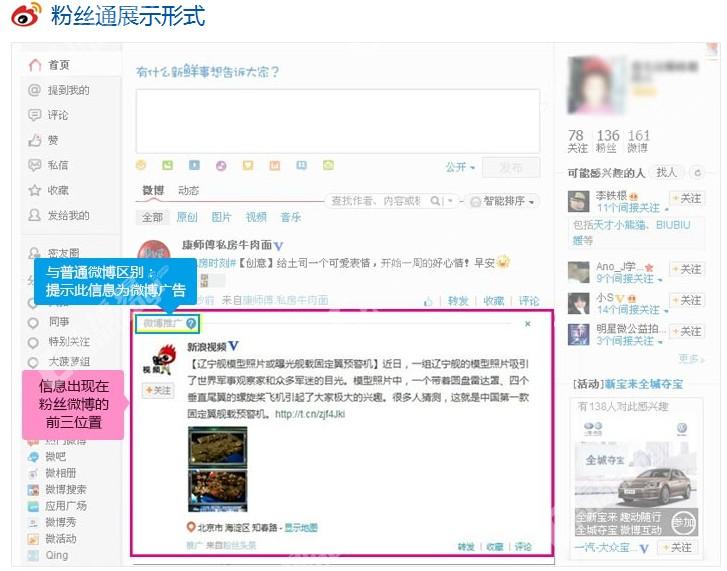This screenshot has width=727, height=571.
Task: Click the orange square icon under compose box
Action: click(275, 165)
